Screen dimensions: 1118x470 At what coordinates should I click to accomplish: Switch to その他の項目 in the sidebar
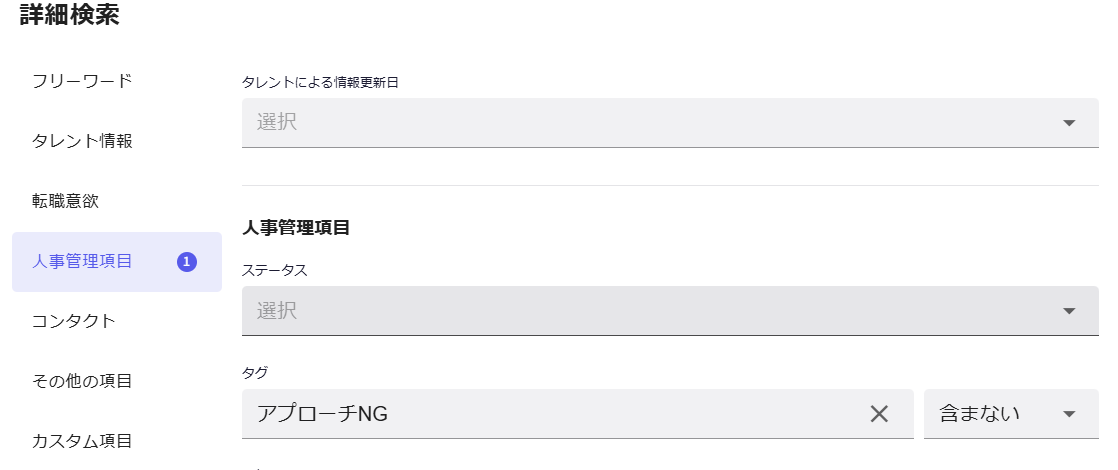click(82, 381)
